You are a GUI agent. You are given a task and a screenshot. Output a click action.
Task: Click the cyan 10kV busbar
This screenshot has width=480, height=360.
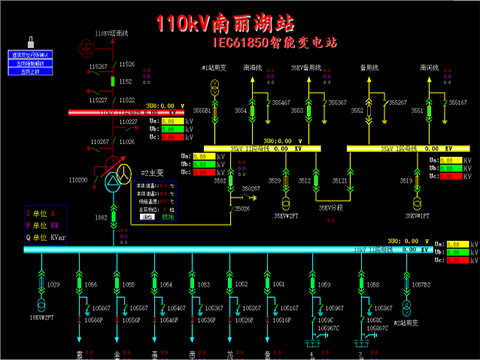point(228,250)
